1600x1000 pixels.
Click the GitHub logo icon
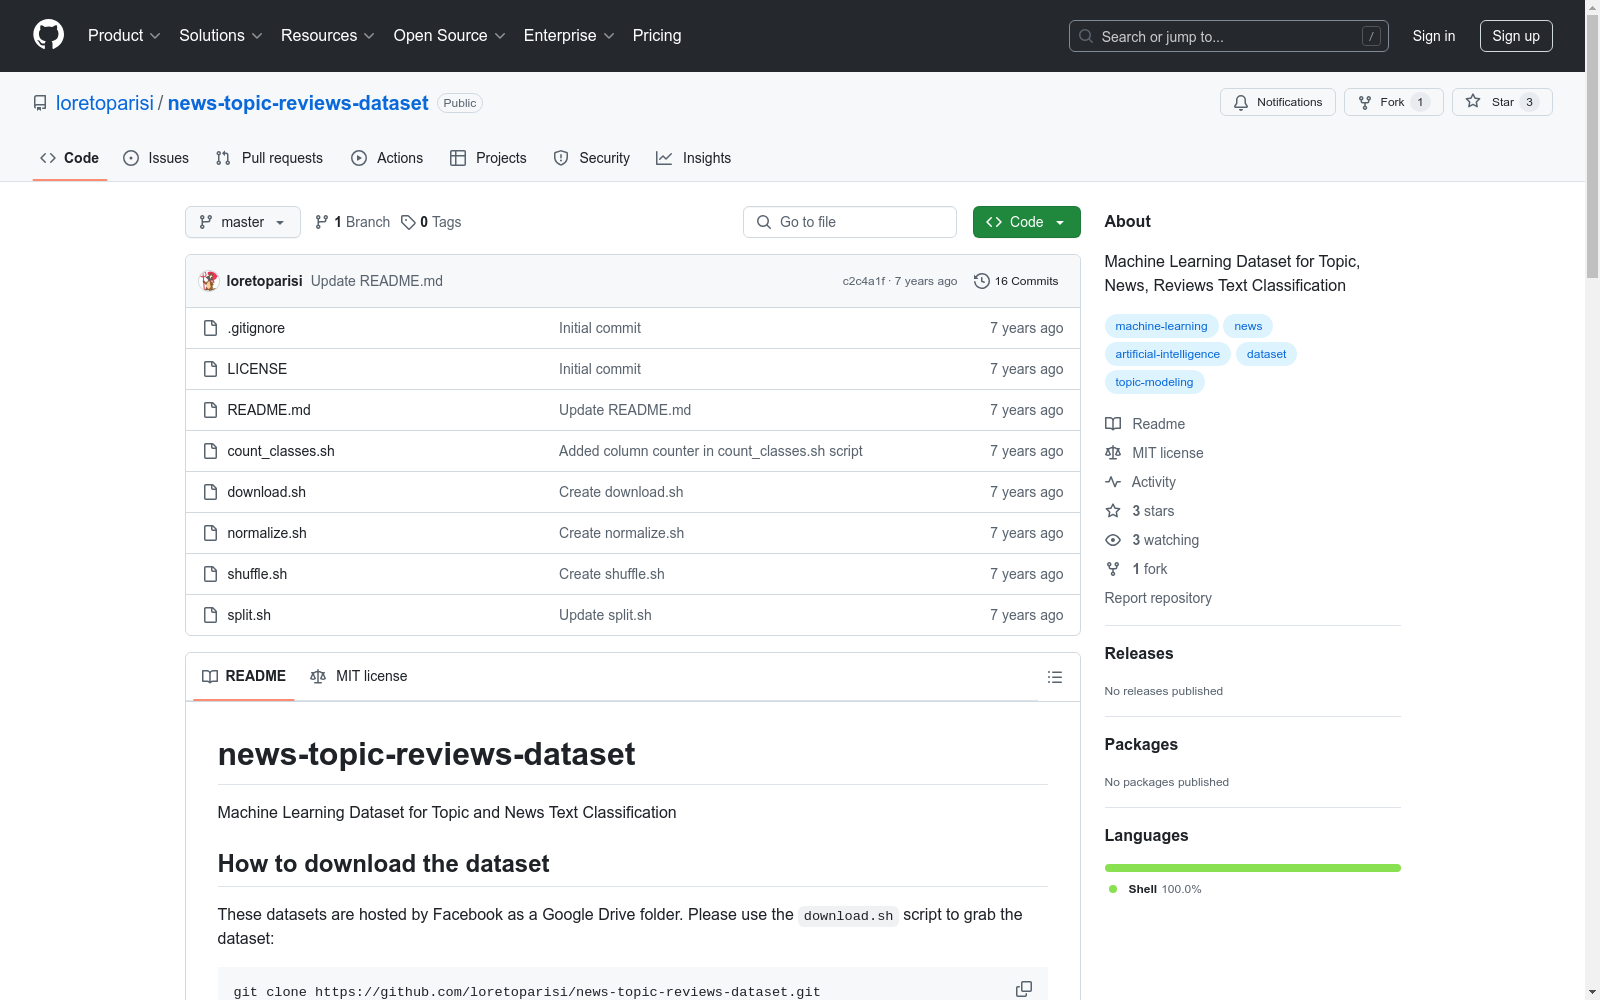pyautogui.click(x=48, y=35)
